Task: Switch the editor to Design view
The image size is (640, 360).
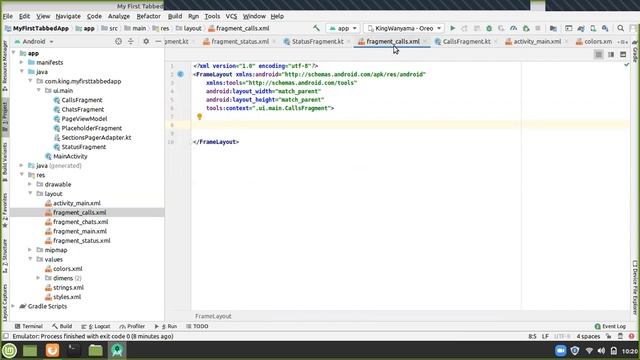Action: pyautogui.click(x=623, y=54)
